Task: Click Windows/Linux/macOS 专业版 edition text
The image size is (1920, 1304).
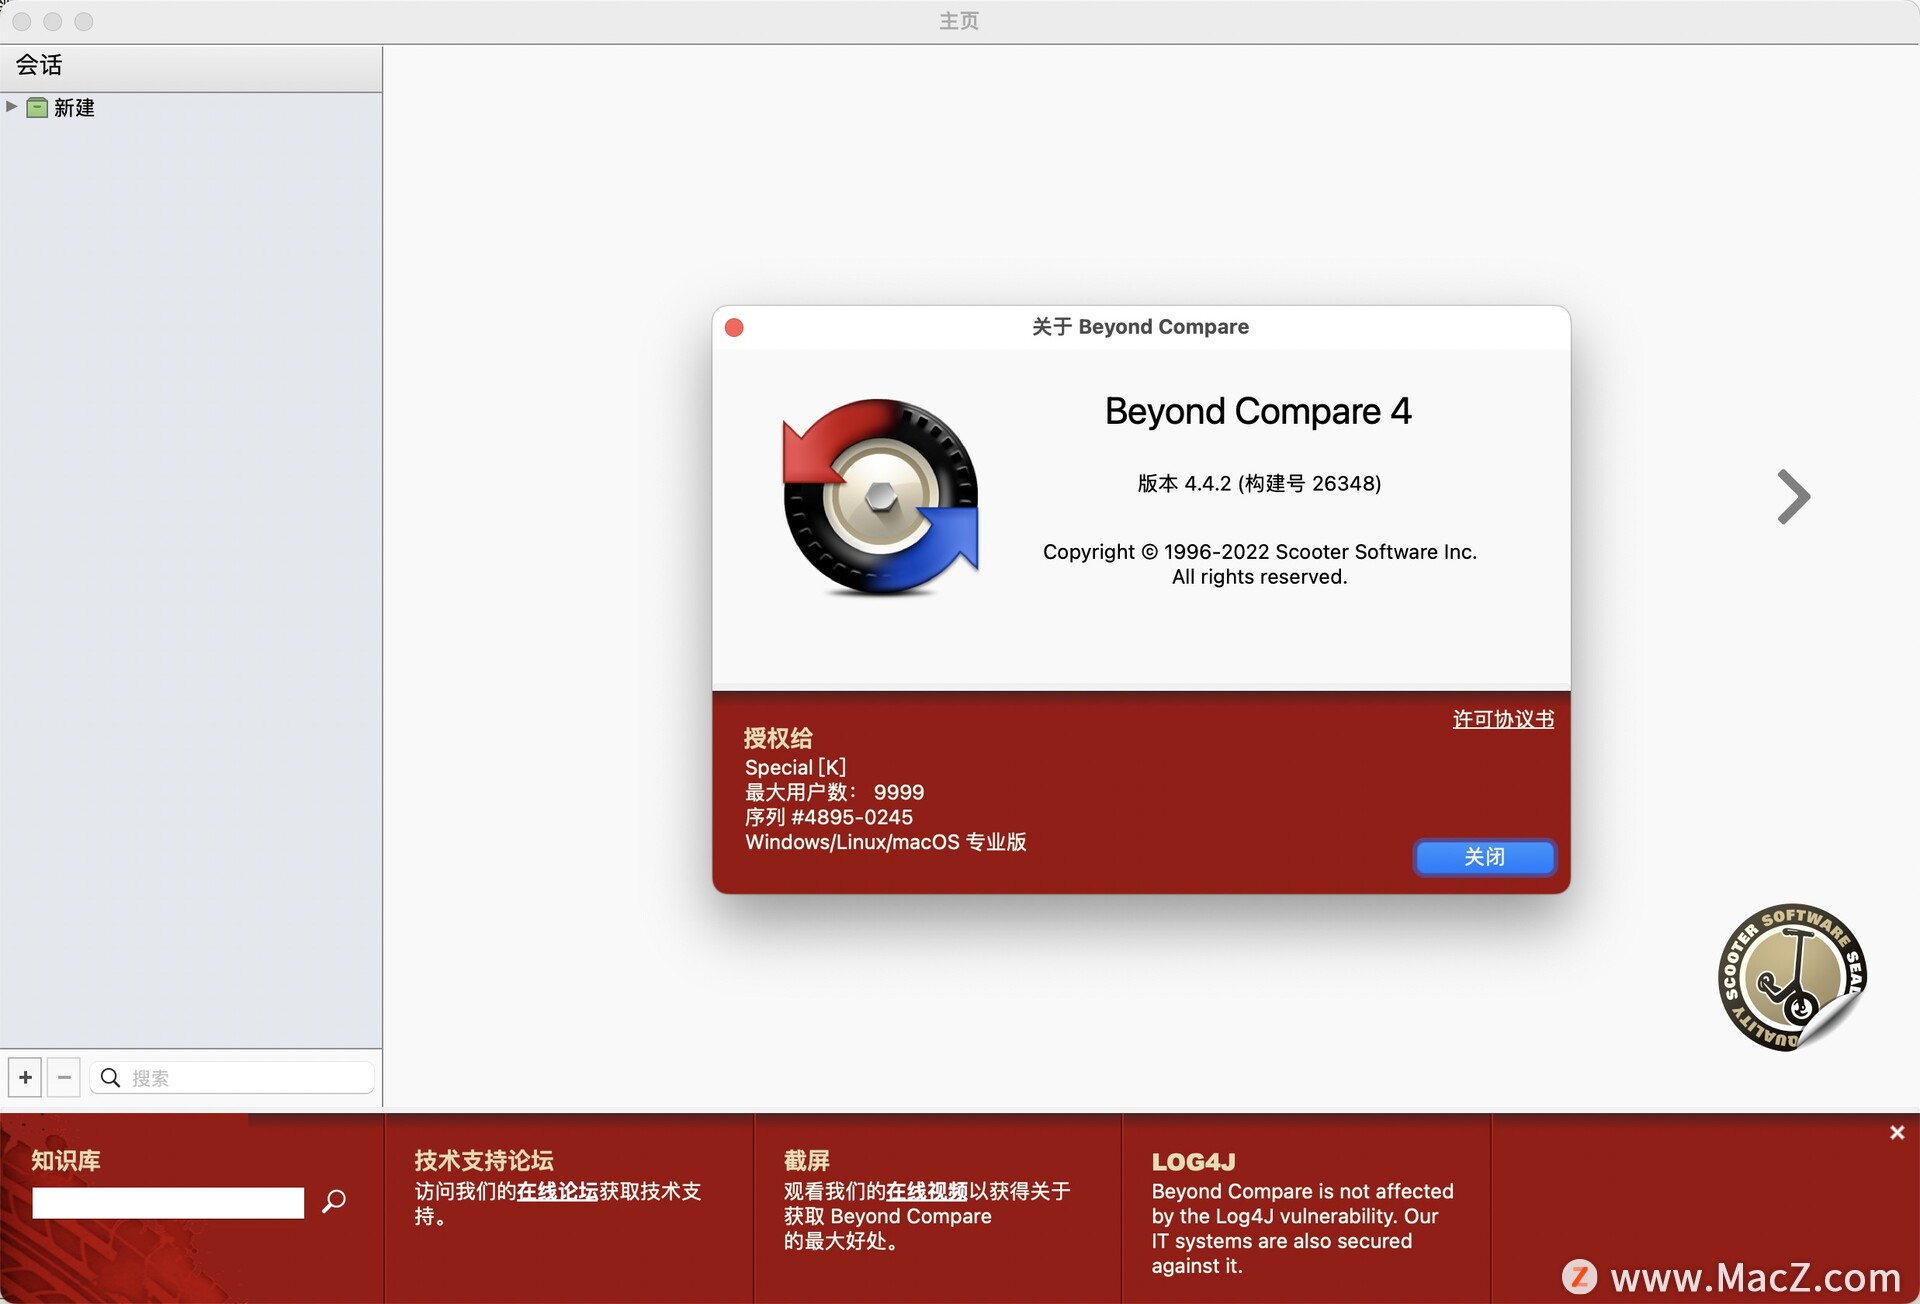Action: click(x=885, y=842)
